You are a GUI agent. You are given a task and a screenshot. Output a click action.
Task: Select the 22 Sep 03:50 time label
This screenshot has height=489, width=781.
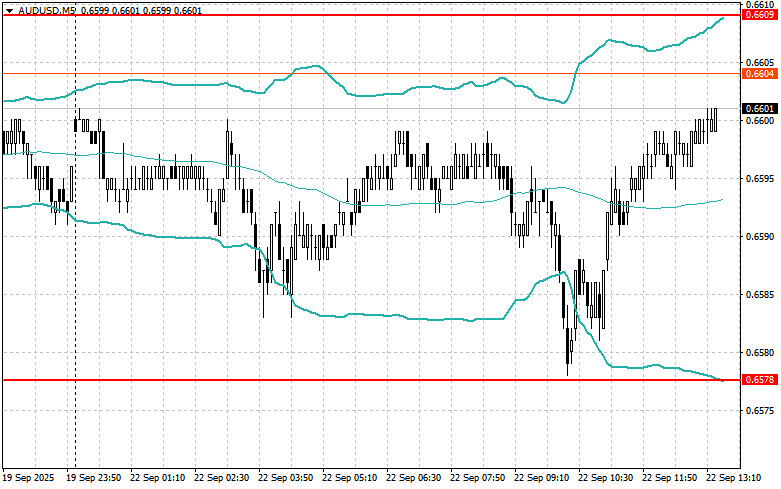click(285, 478)
